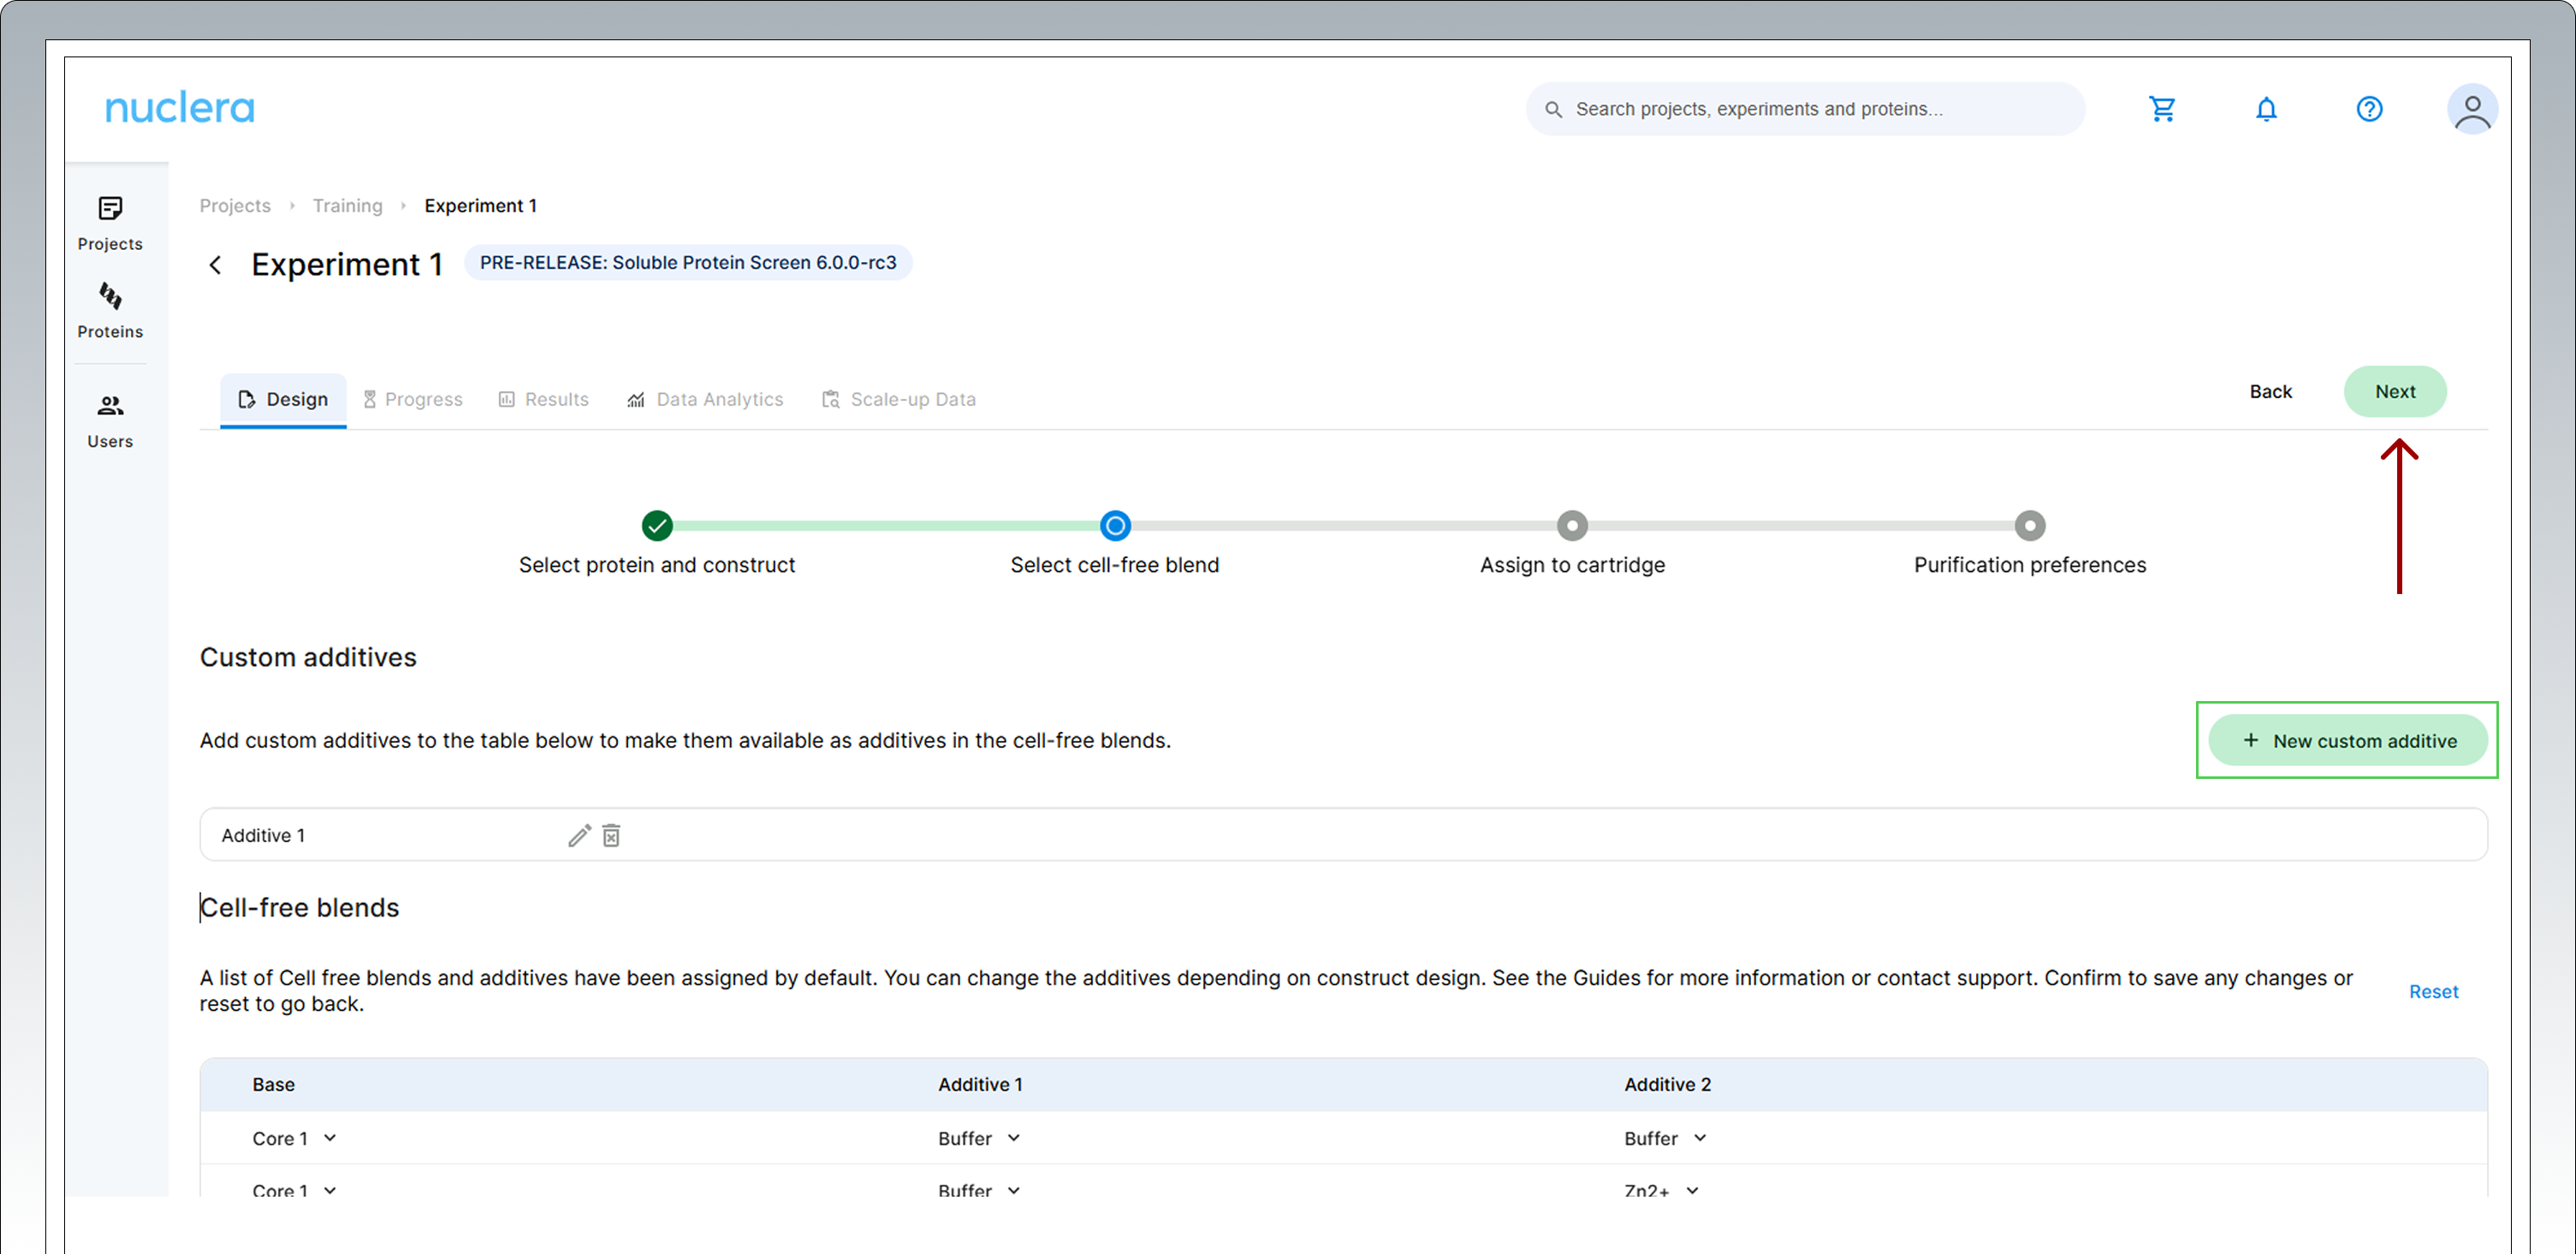Image resolution: width=2576 pixels, height=1254 pixels.
Task: Delete Additive 1 with the trash icon
Action: (x=611, y=835)
